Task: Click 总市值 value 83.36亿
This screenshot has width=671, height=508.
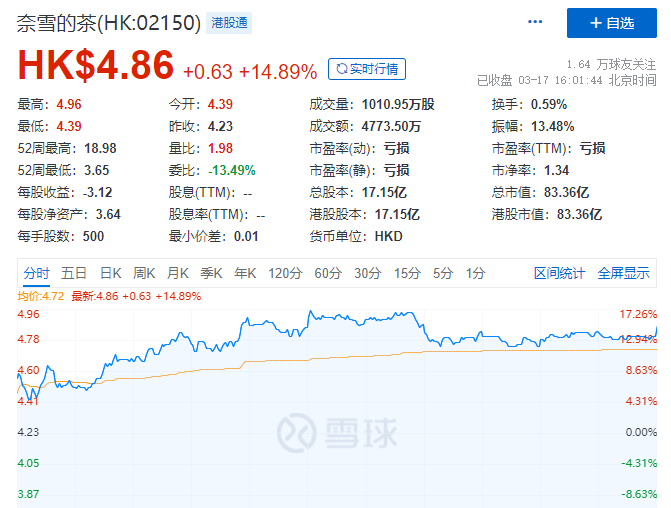Action: [567, 192]
